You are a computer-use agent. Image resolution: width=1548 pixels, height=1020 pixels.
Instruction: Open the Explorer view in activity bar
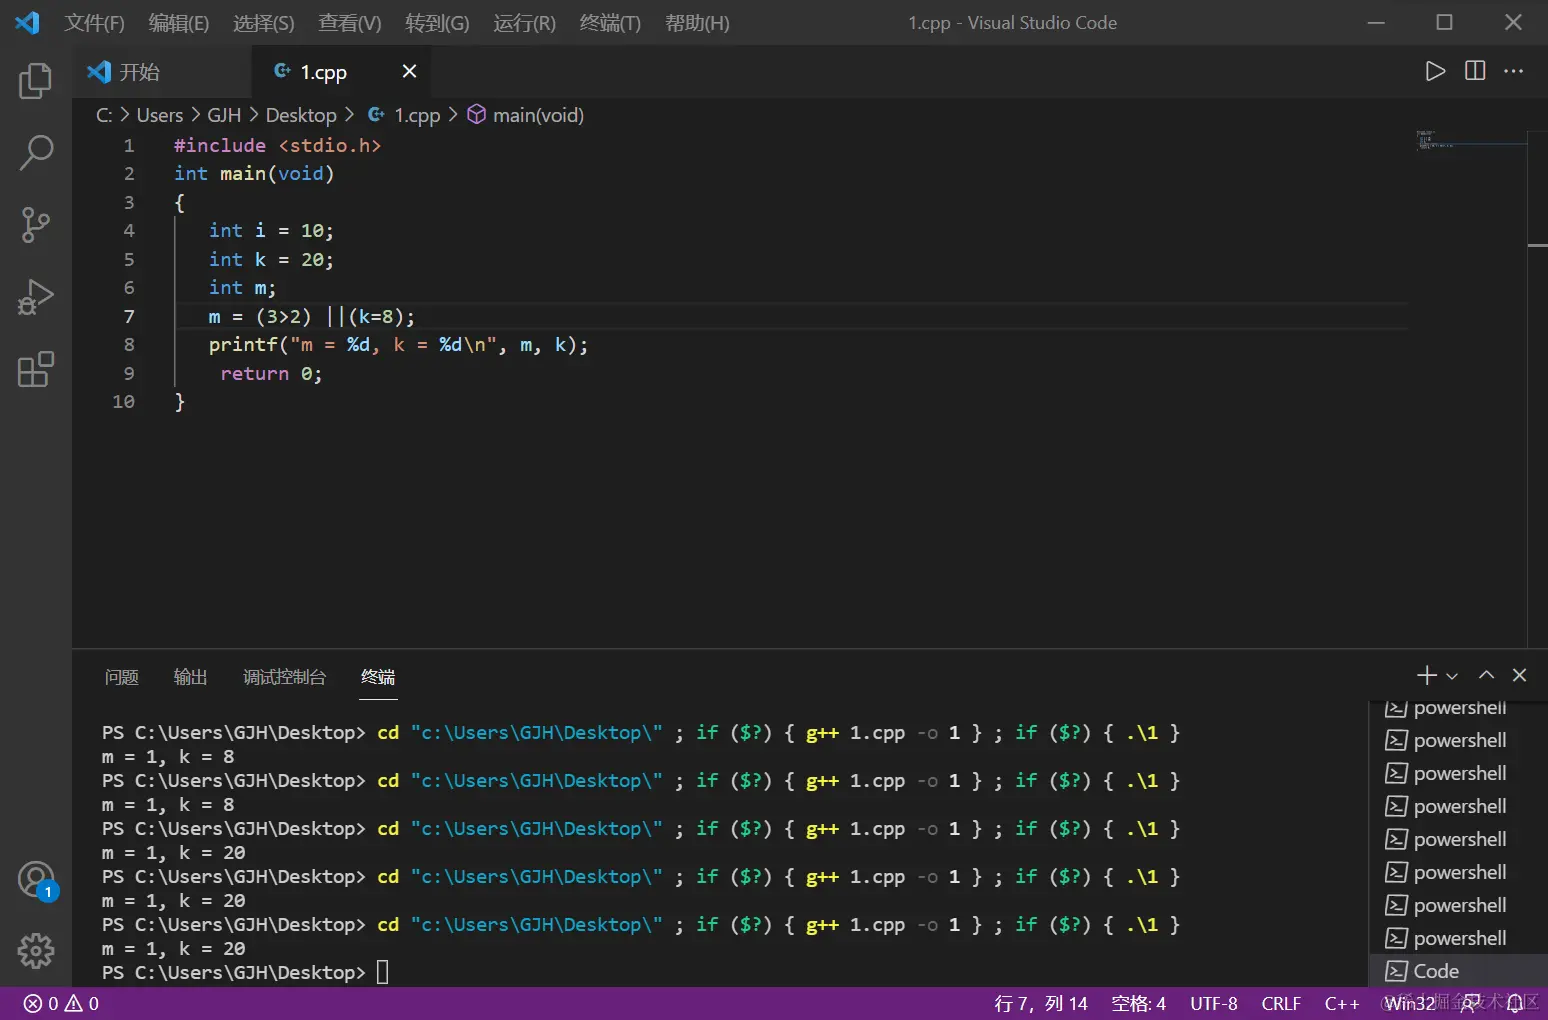[x=36, y=81]
